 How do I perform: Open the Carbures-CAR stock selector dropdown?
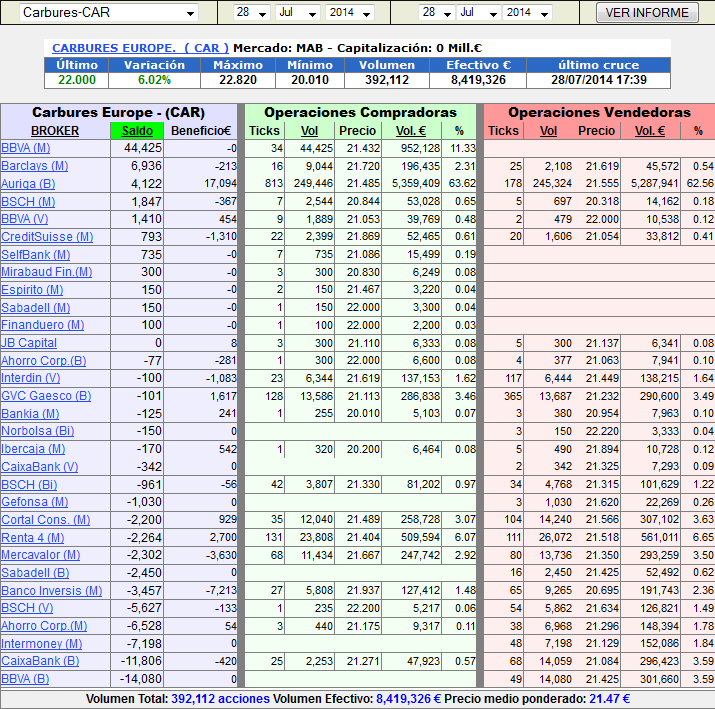108,13
